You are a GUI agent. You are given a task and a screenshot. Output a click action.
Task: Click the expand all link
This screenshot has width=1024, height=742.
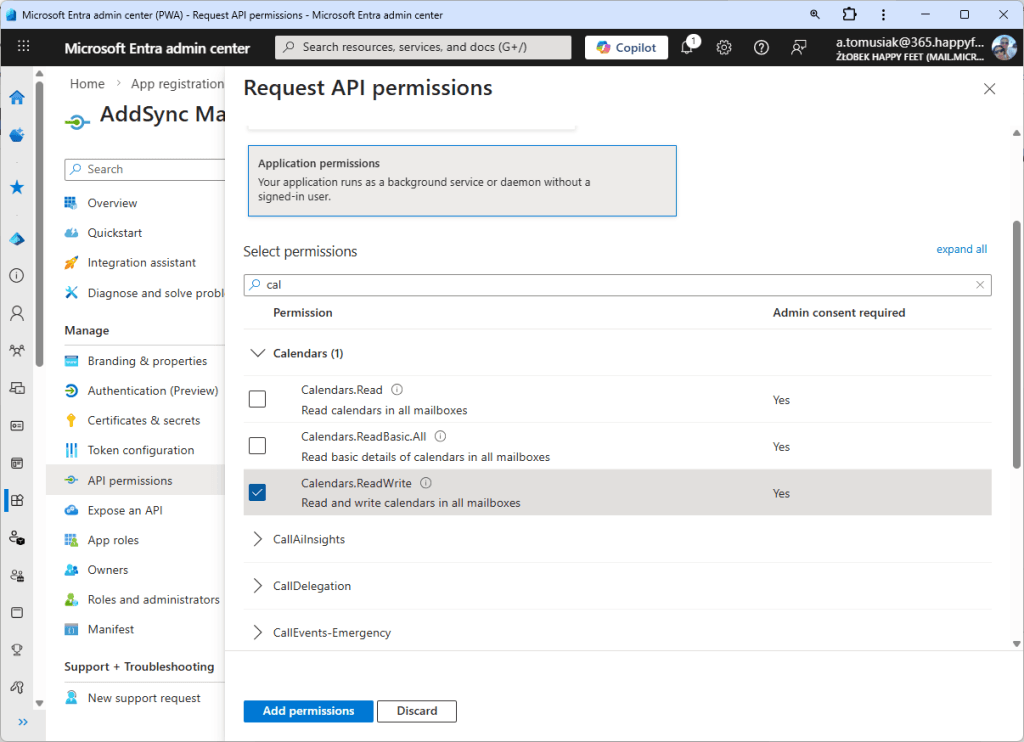[961, 249]
